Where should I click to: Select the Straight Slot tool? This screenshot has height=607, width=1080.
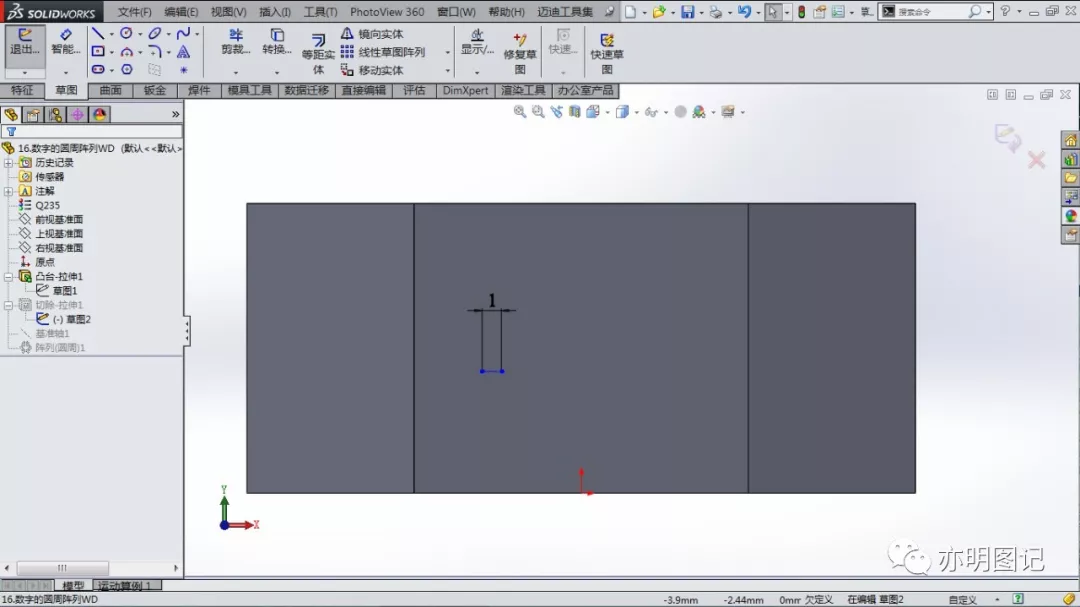click(x=98, y=70)
